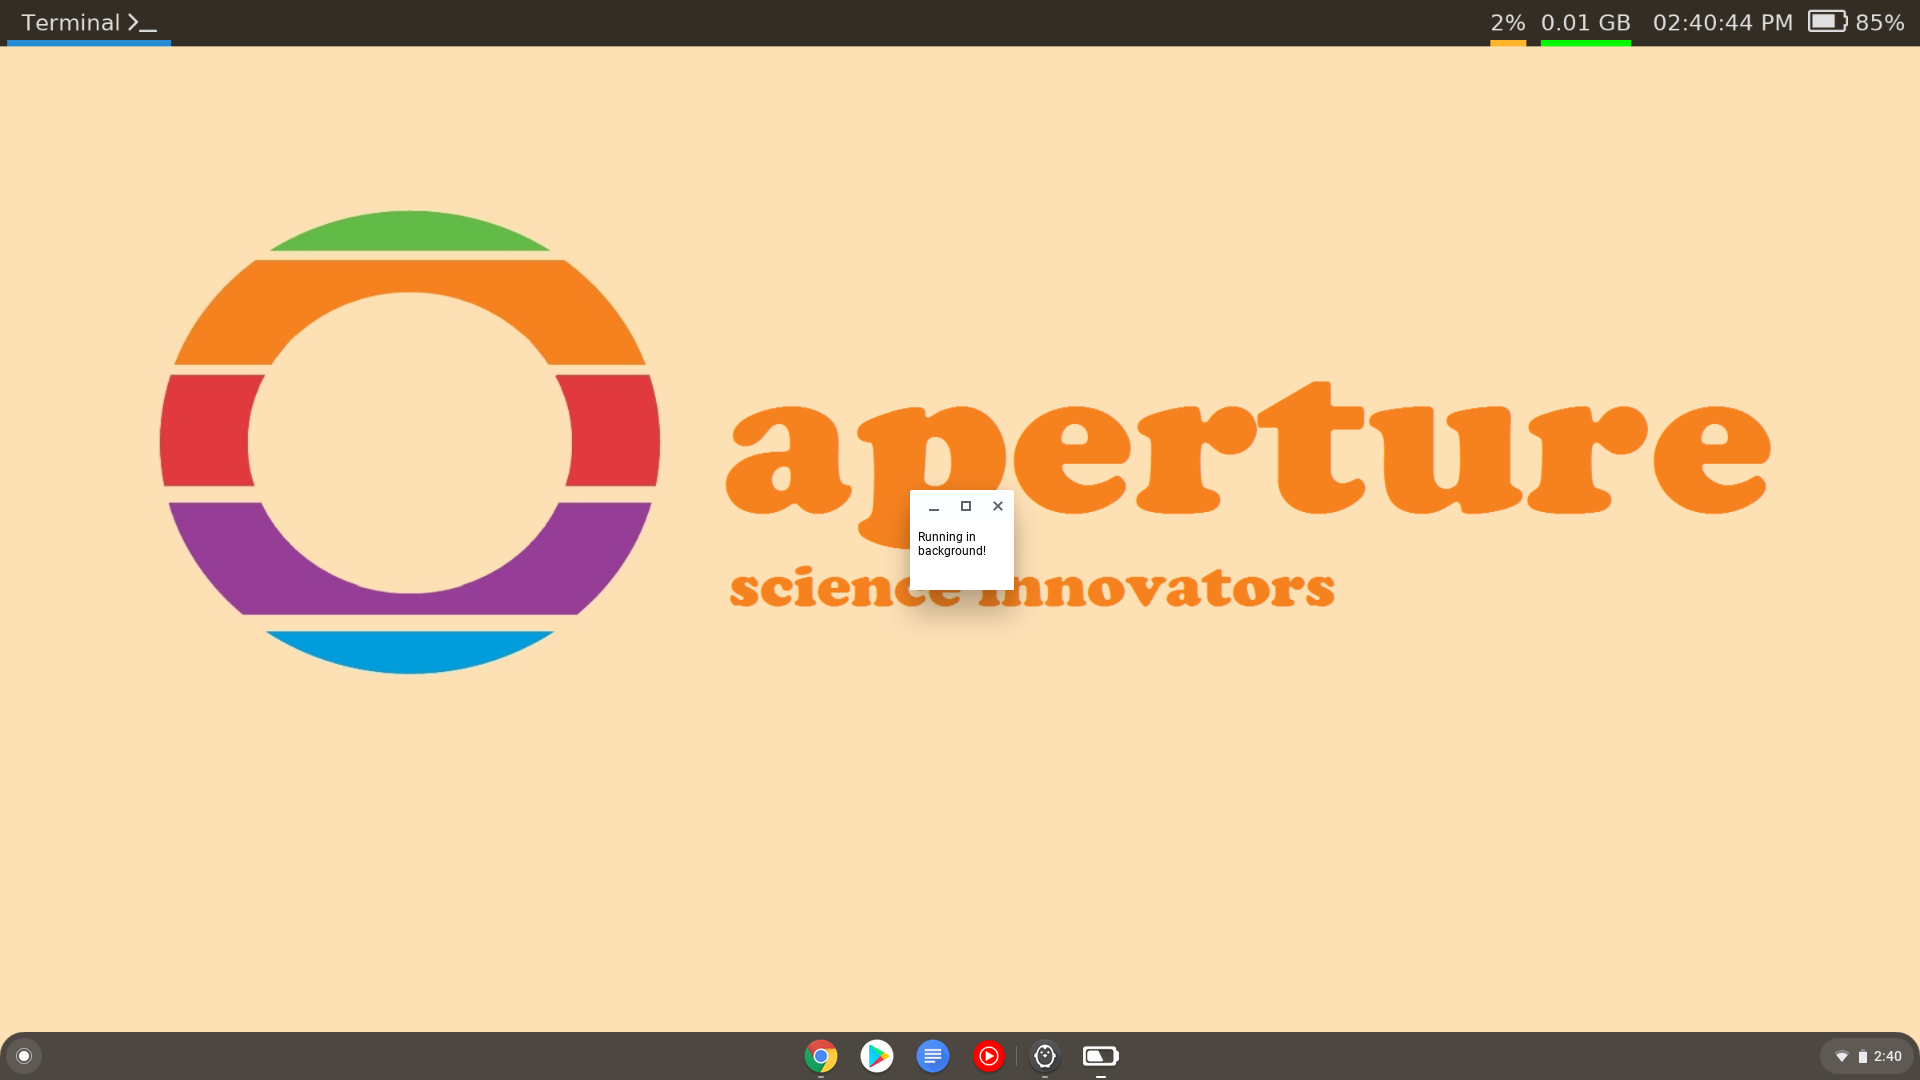Open the system tray showing 2:40

1867,1056
